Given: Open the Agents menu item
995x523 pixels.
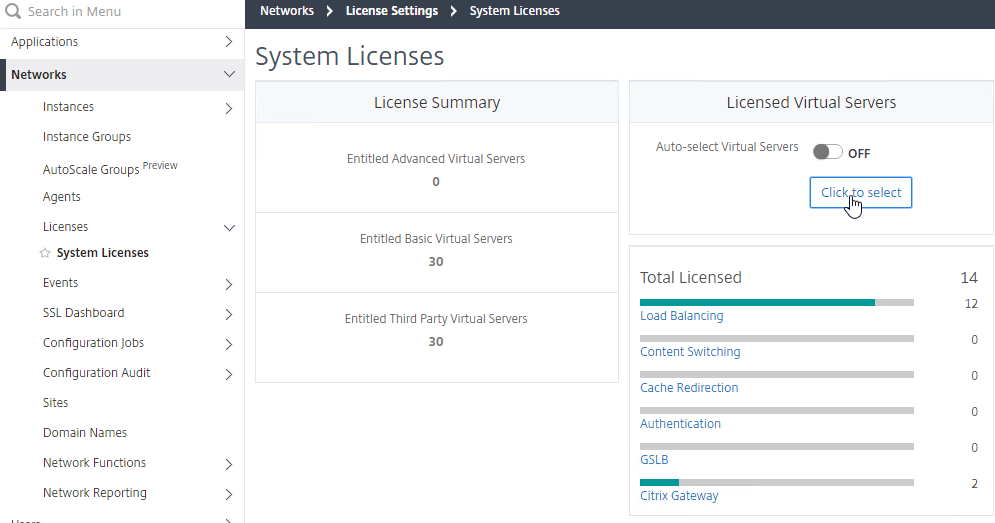Looking at the screenshot, I should (x=62, y=197).
